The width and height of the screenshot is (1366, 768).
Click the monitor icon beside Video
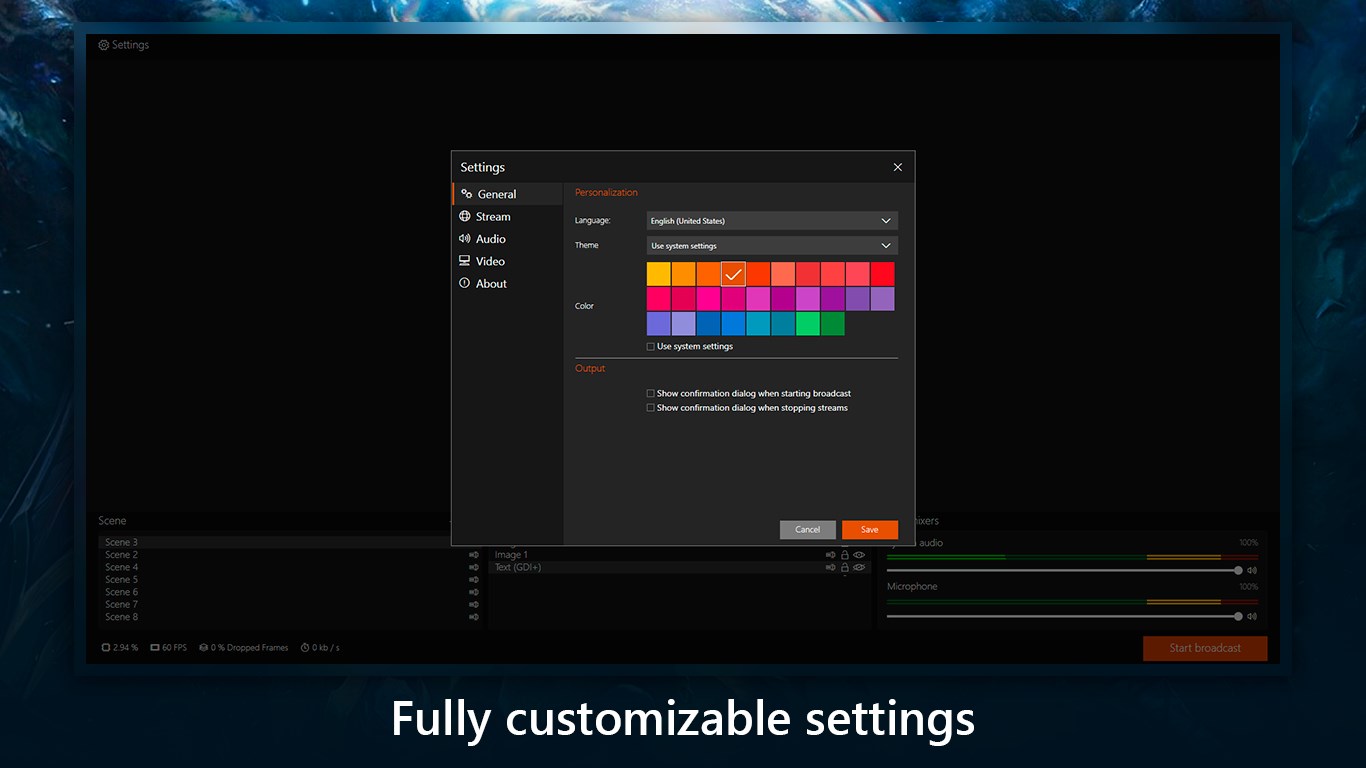(465, 261)
